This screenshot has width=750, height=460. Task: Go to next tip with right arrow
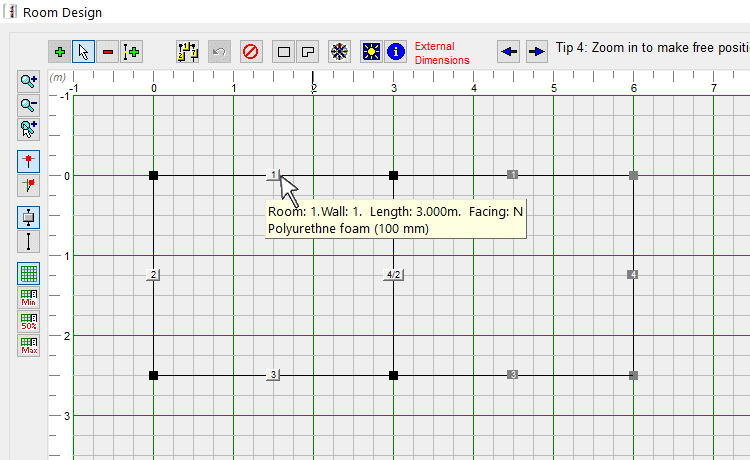(537, 52)
